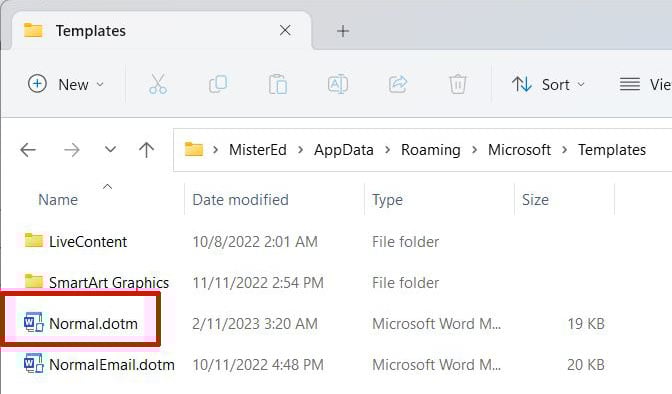Open the New item menu
The width and height of the screenshot is (672, 394).
(x=66, y=84)
